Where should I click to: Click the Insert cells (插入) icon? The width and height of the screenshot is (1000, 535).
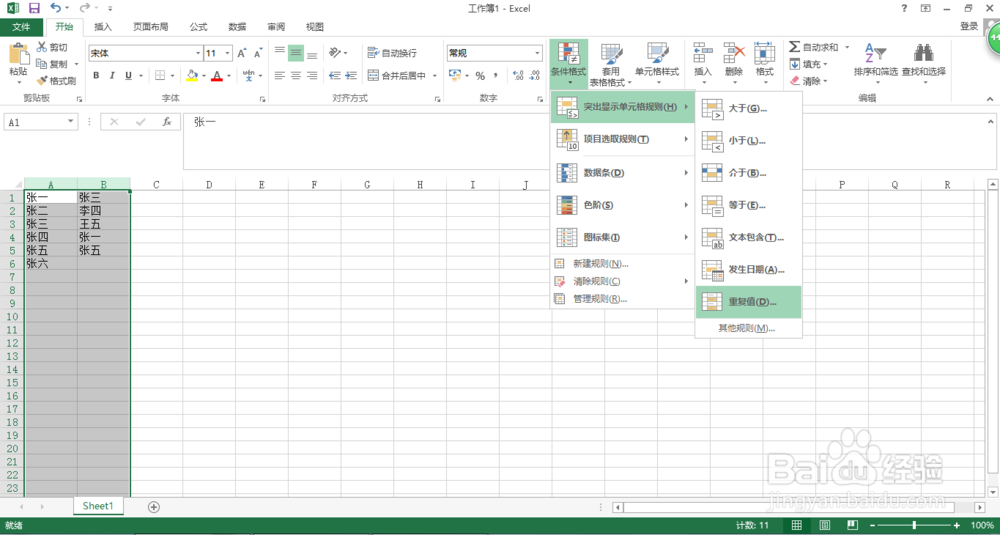coord(702,52)
